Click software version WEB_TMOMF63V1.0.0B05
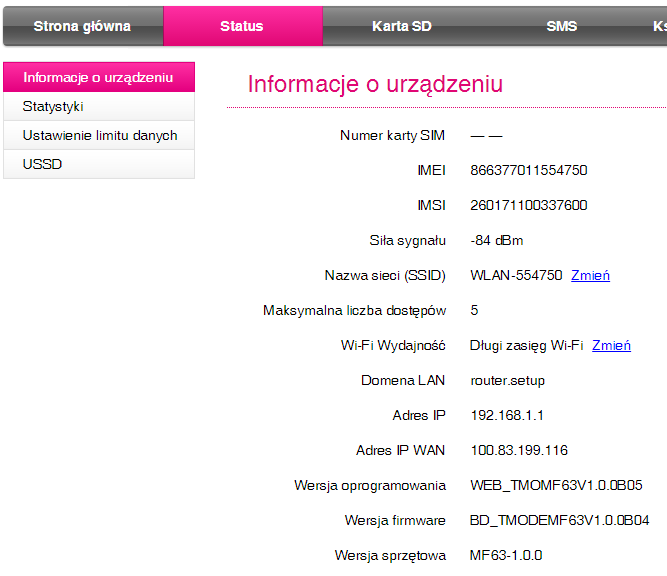The image size is (667, 576). [556, 485]
